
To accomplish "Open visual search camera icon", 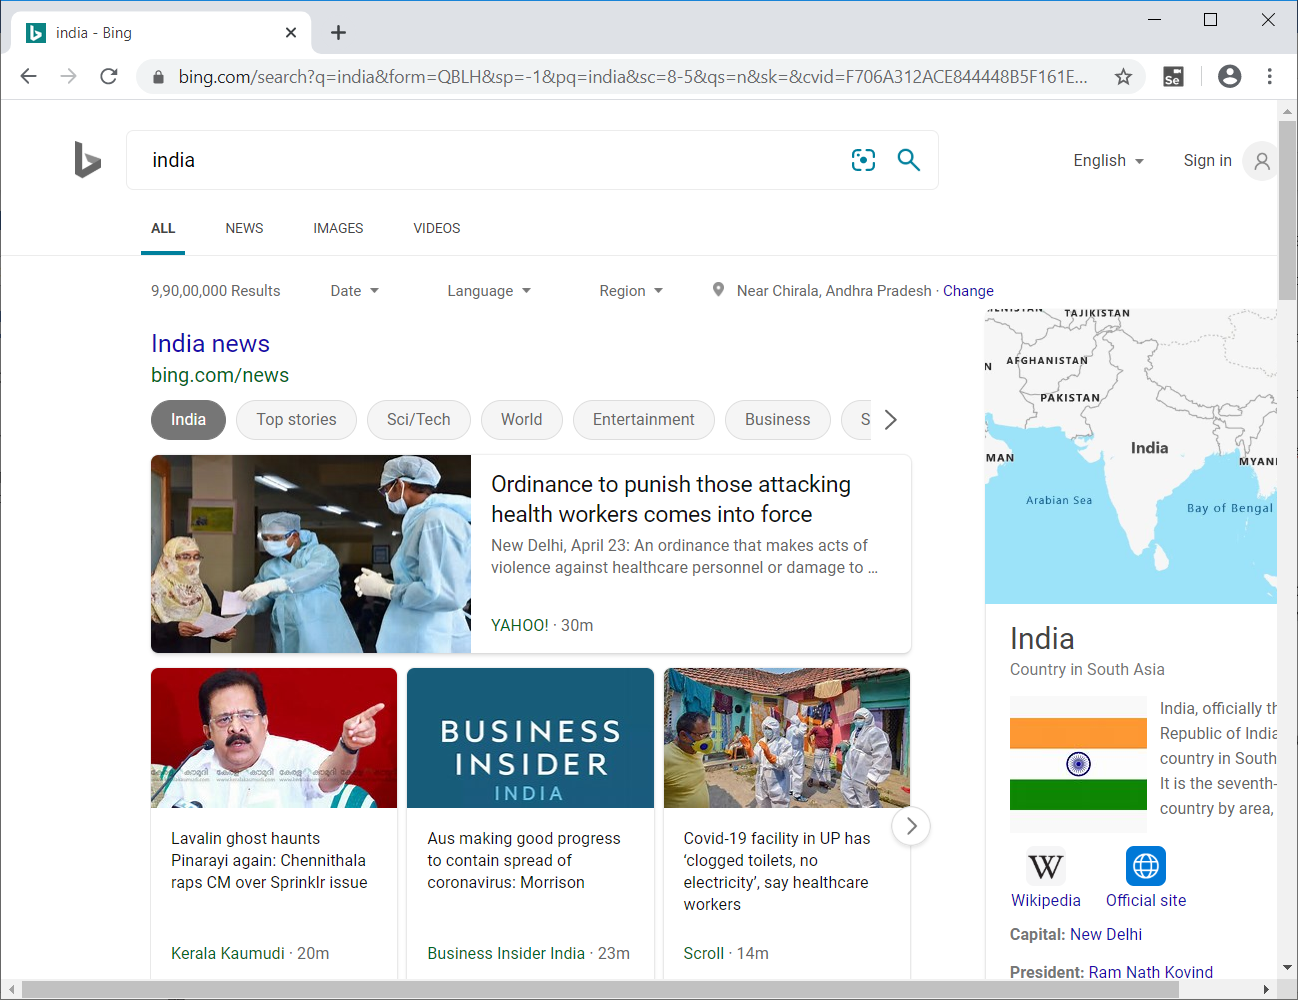I will 863,160.
